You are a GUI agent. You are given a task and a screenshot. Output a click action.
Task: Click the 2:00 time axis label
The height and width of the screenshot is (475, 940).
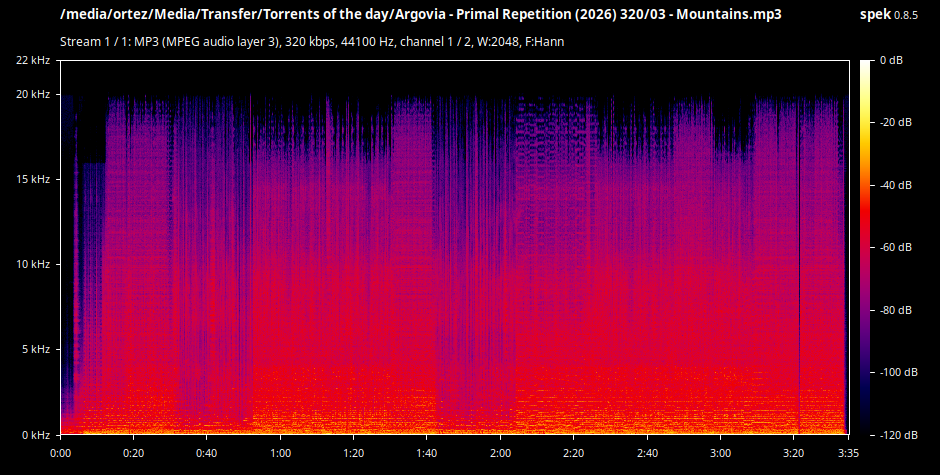tap(500, 453)
